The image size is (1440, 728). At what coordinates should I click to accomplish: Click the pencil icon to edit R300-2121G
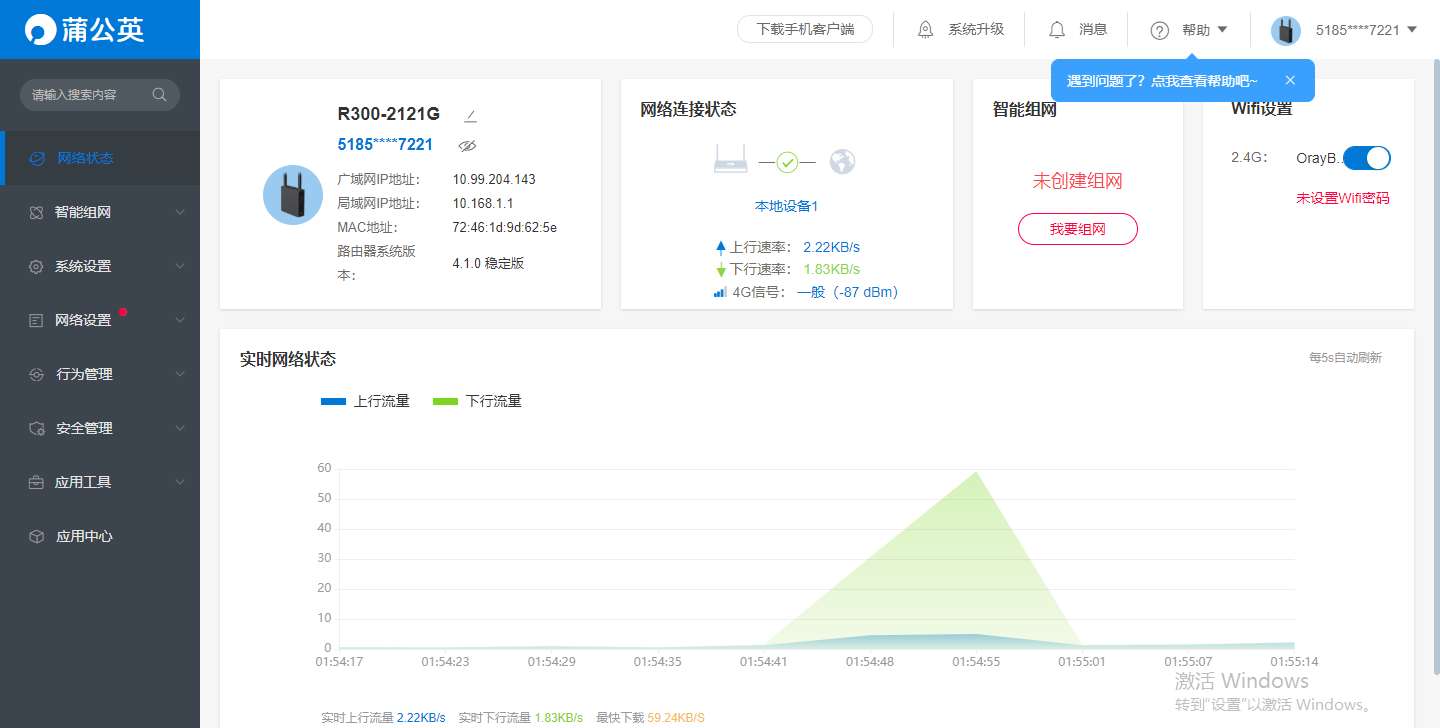click(470, 113)
